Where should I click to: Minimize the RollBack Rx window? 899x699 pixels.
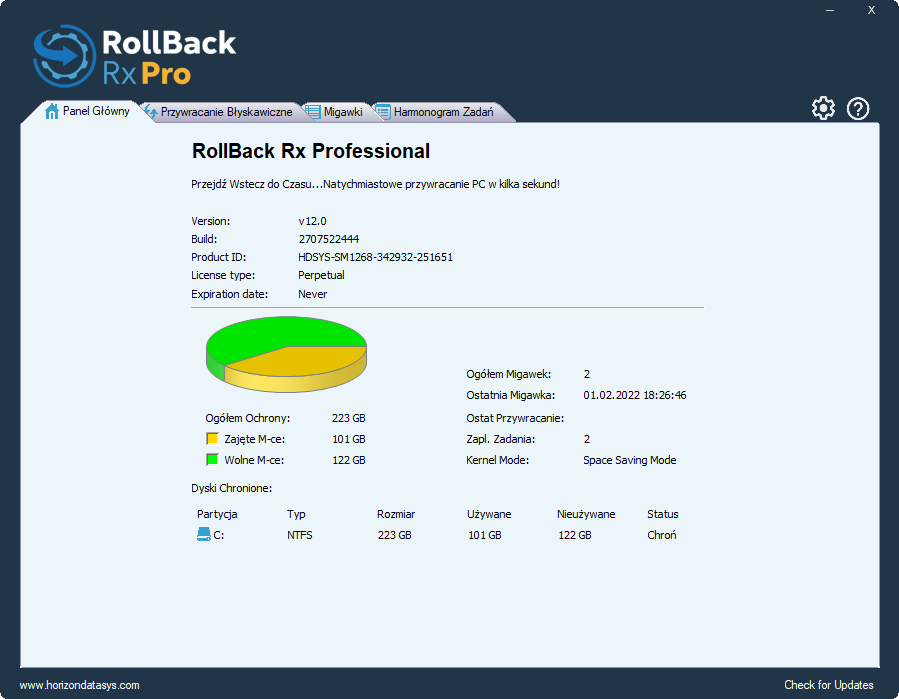[830, 10]
